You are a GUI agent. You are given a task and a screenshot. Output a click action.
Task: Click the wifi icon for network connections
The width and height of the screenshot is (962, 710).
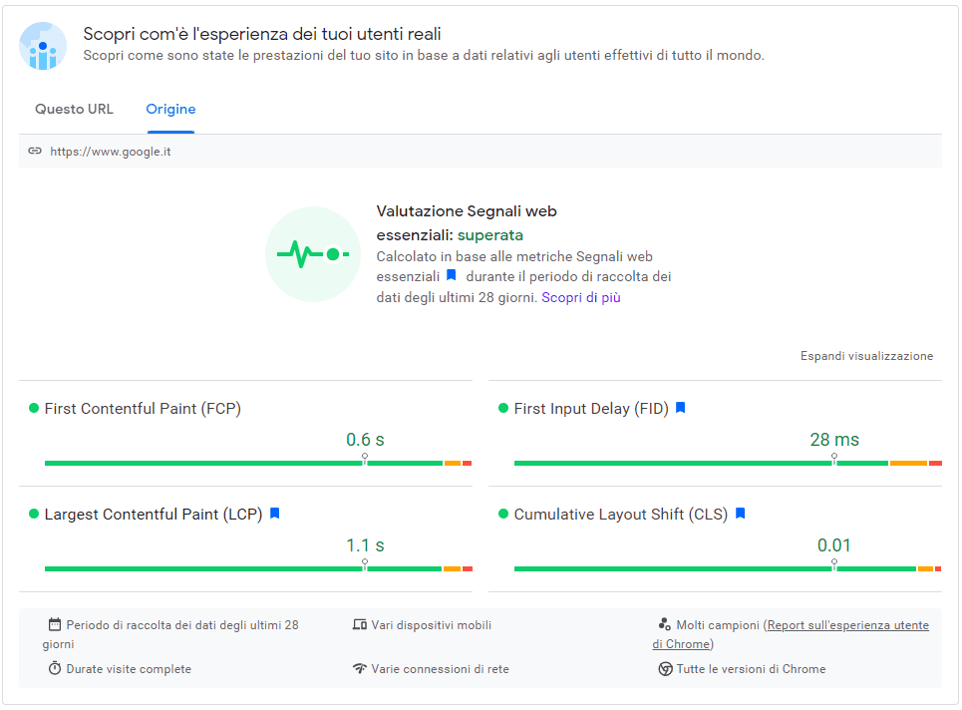tap(360, 668)
